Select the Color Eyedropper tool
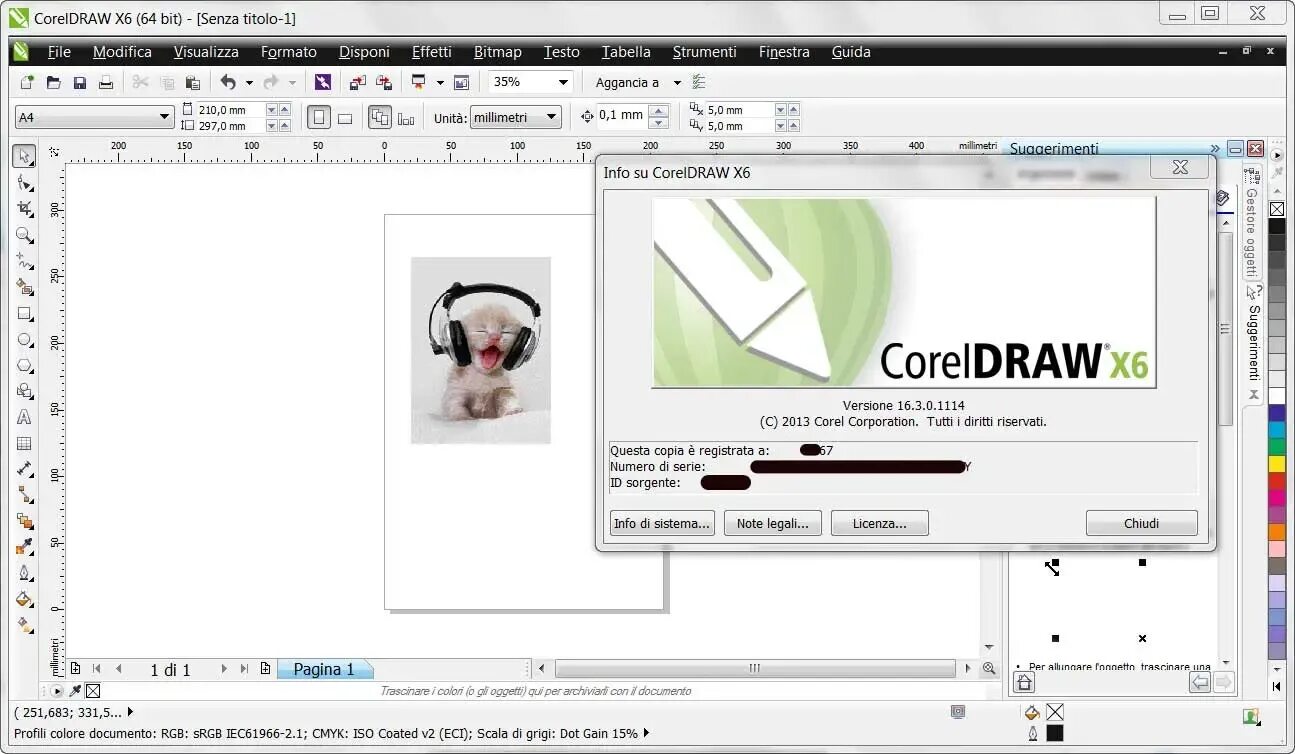Image resolution: width=1295 pixels, height=754 pixels. pyautogui.click(x=25, y=547)
